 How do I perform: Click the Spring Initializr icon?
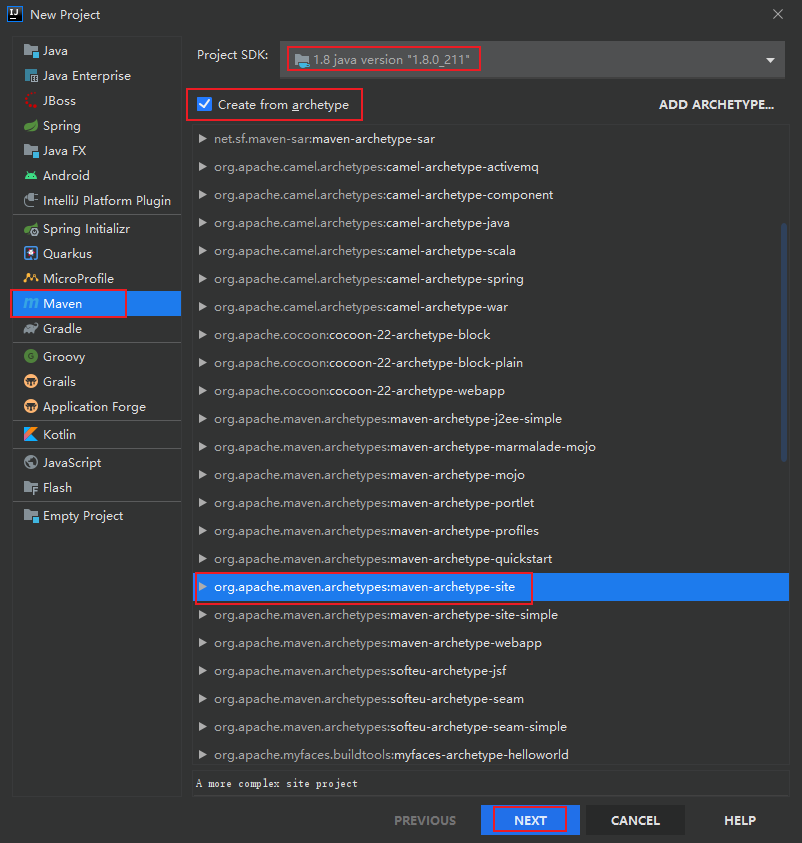31,229
